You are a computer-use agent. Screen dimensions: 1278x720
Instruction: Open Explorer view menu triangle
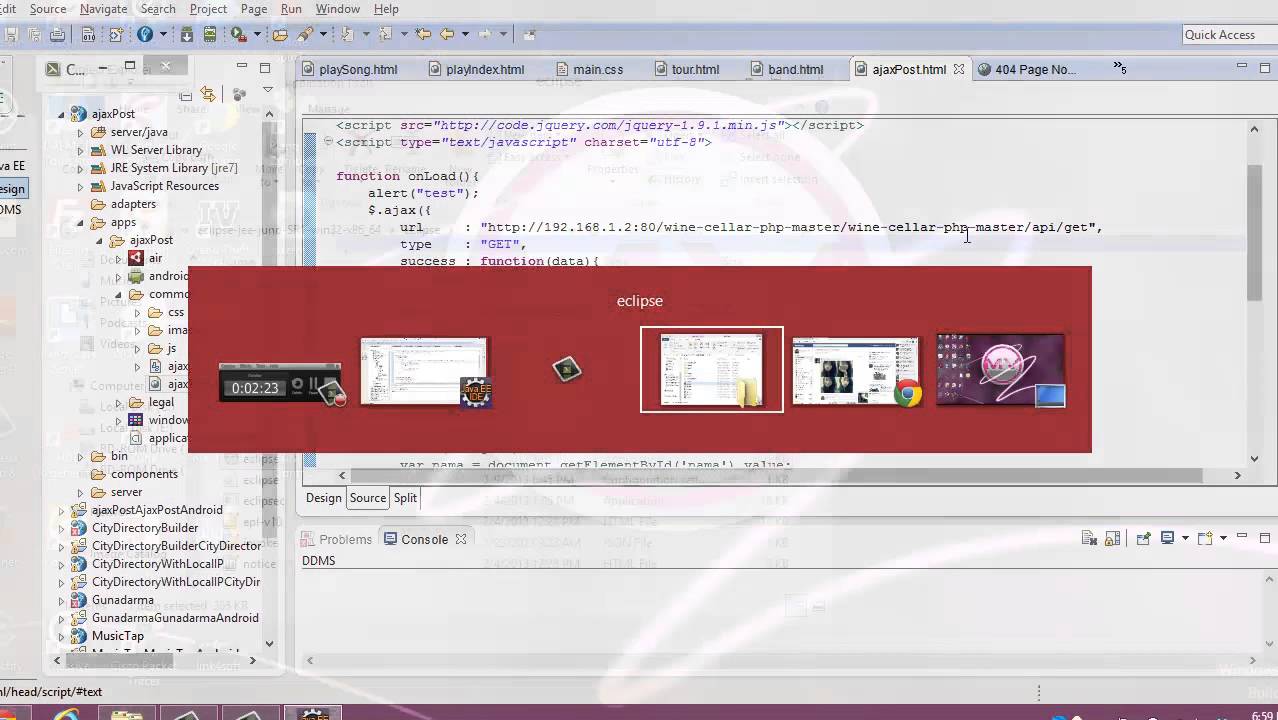coord(267,91)
